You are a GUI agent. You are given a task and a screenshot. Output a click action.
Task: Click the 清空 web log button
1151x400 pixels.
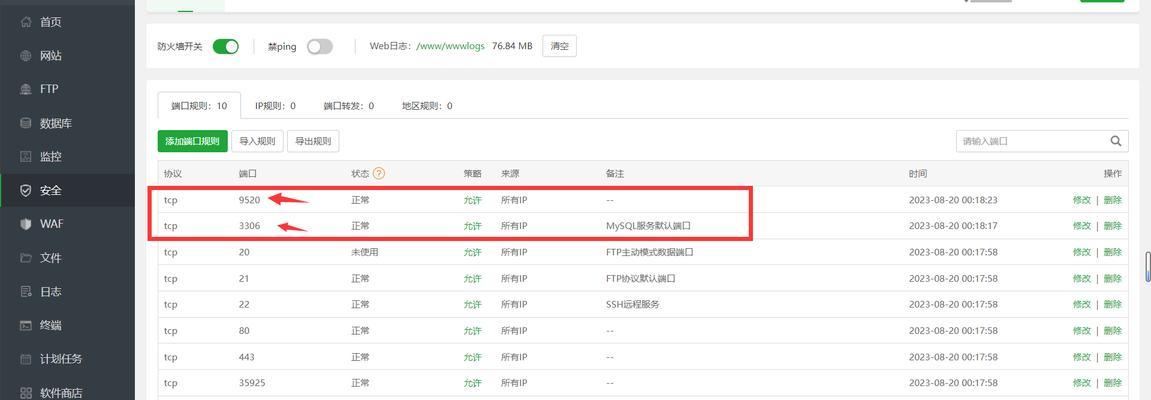click(559, 46)
